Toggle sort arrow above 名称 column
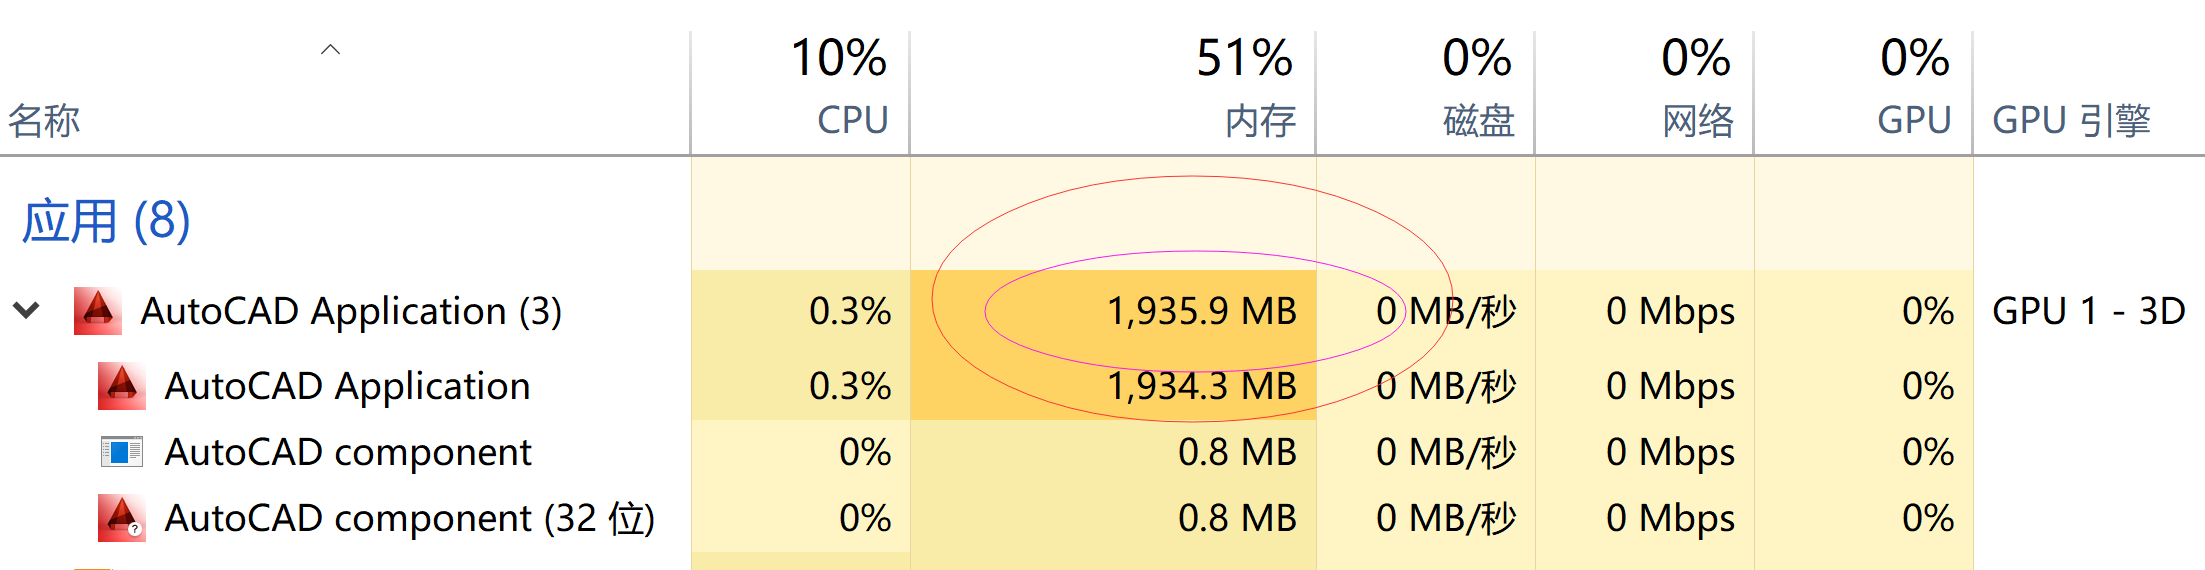 click(330, 49)
